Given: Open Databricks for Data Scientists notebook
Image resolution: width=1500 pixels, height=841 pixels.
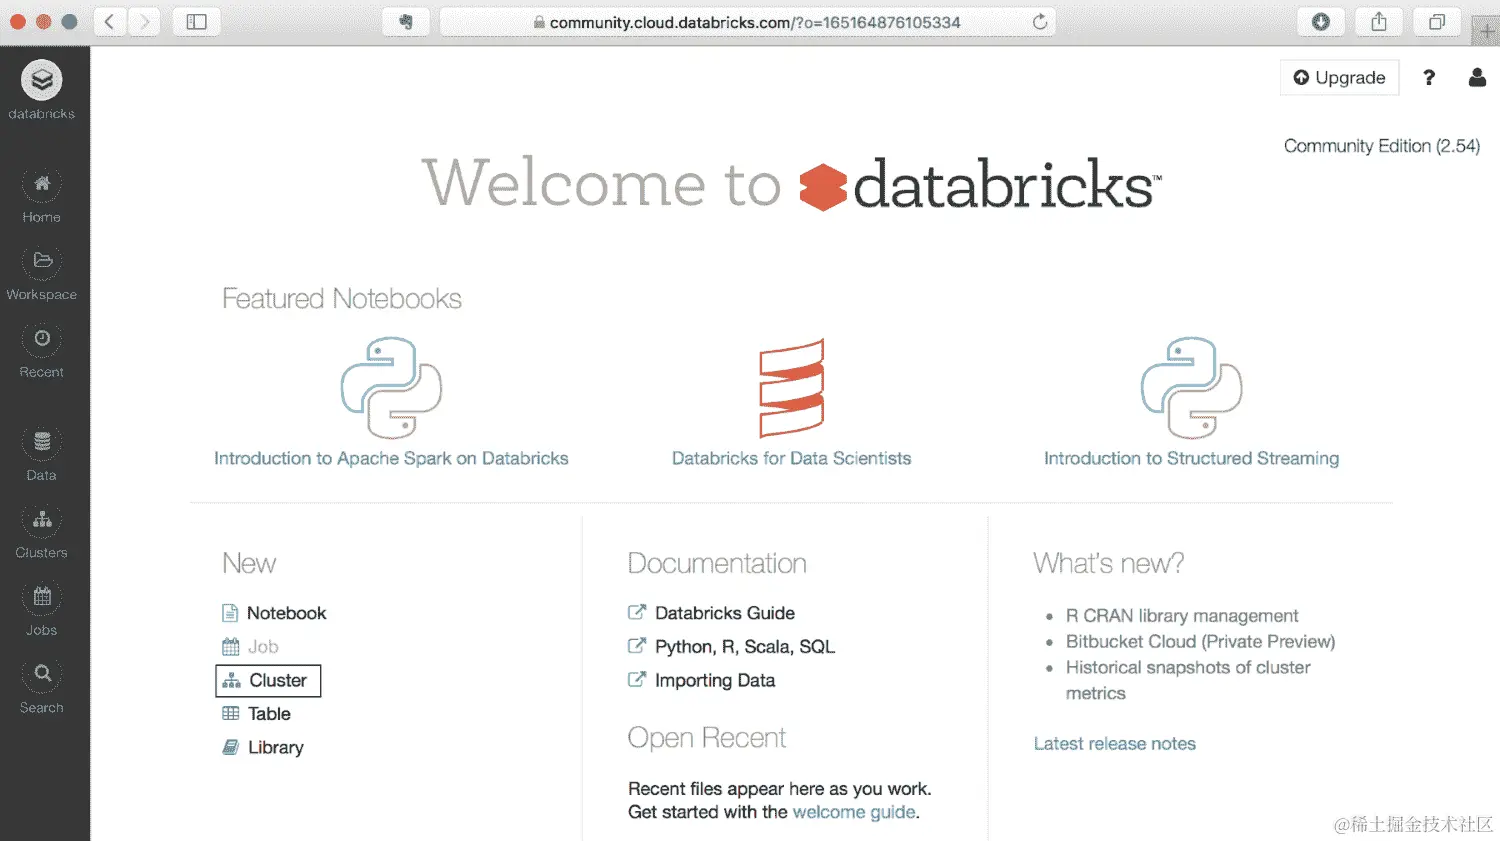Looking at the screenshot, I should tap(791, 458).
